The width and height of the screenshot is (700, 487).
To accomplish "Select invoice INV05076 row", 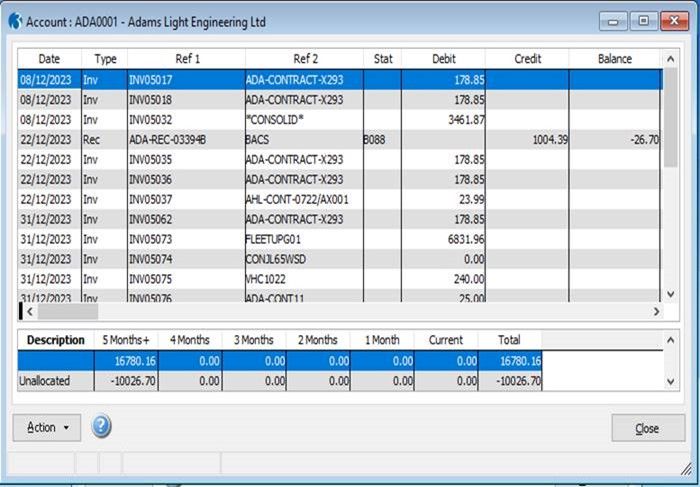I will [x=340, y=296].
